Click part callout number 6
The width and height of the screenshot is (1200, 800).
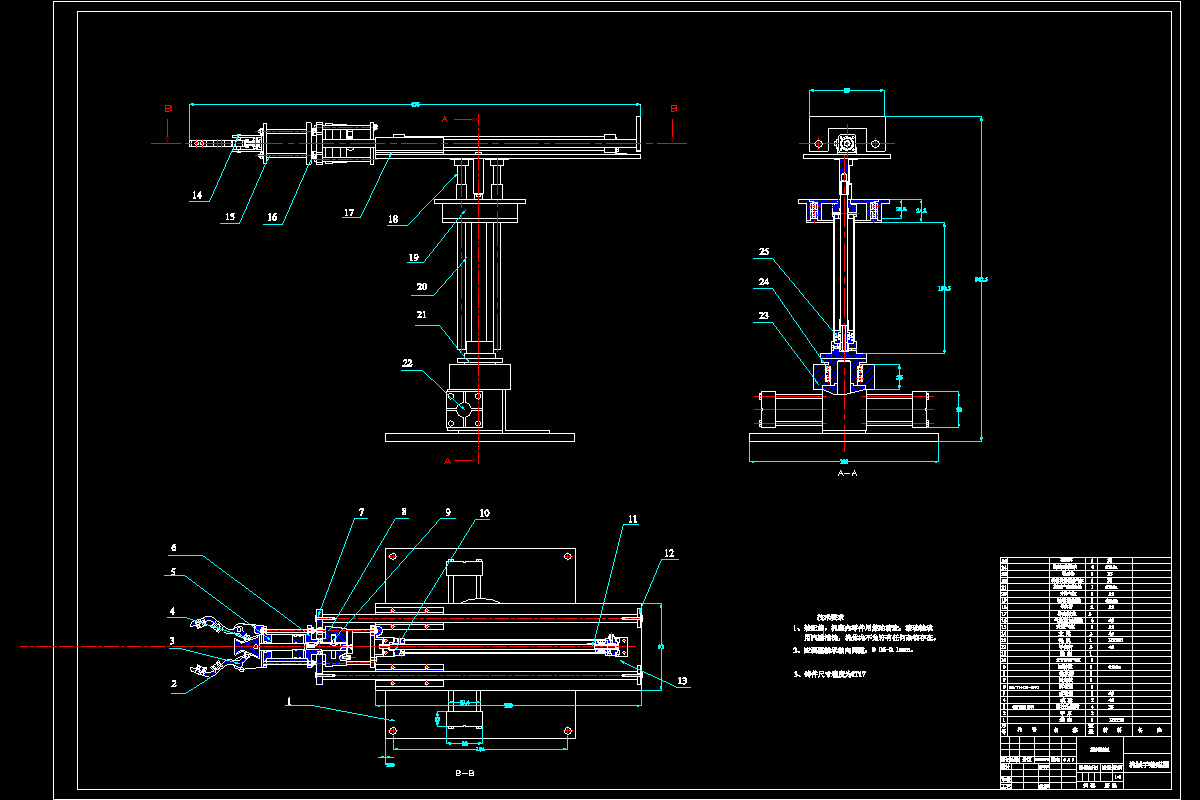(173, 548)
